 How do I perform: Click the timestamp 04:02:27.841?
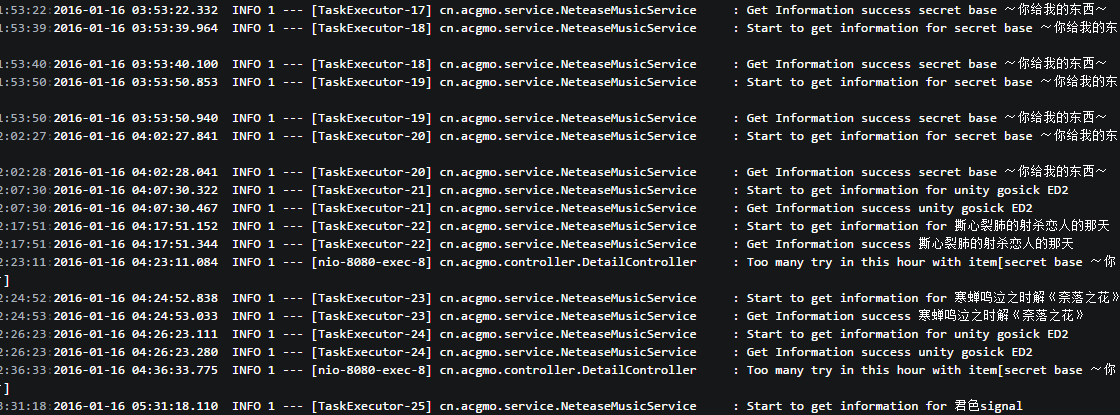click(135, 136)
